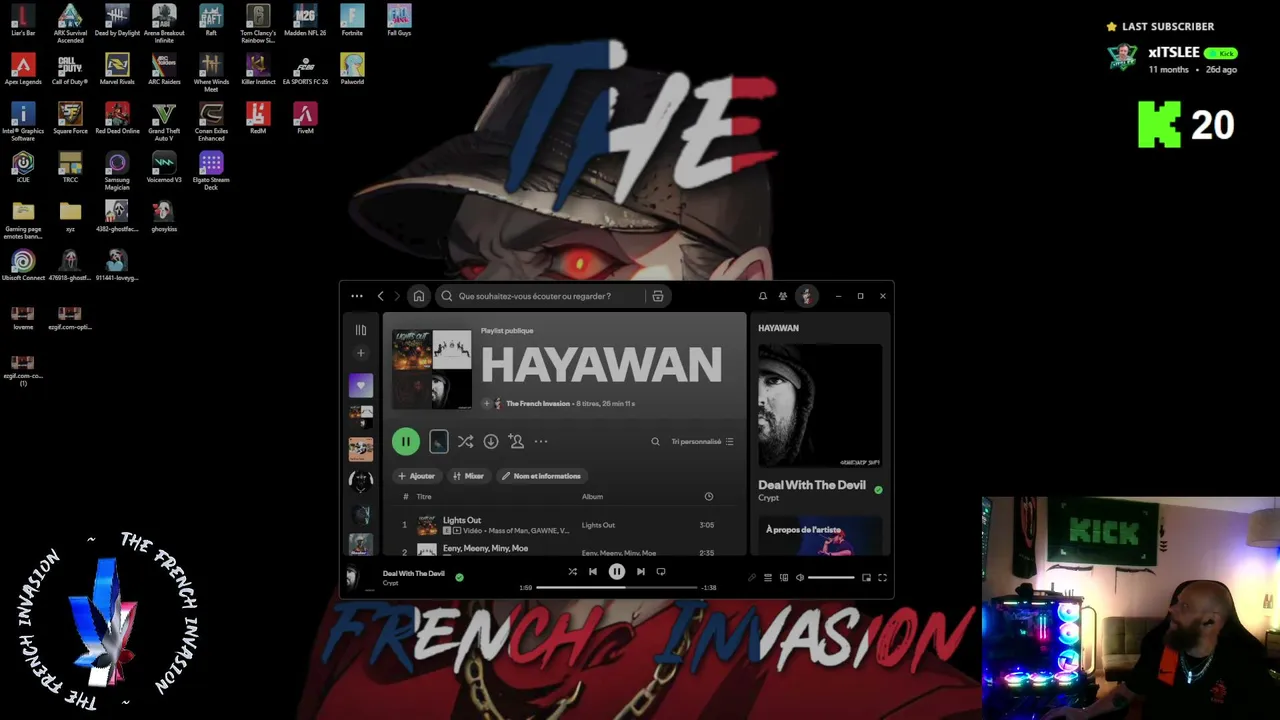Toggle repeat in the player bar
This screenshot has height=720, width=1280.
click(x=661, y=572)
